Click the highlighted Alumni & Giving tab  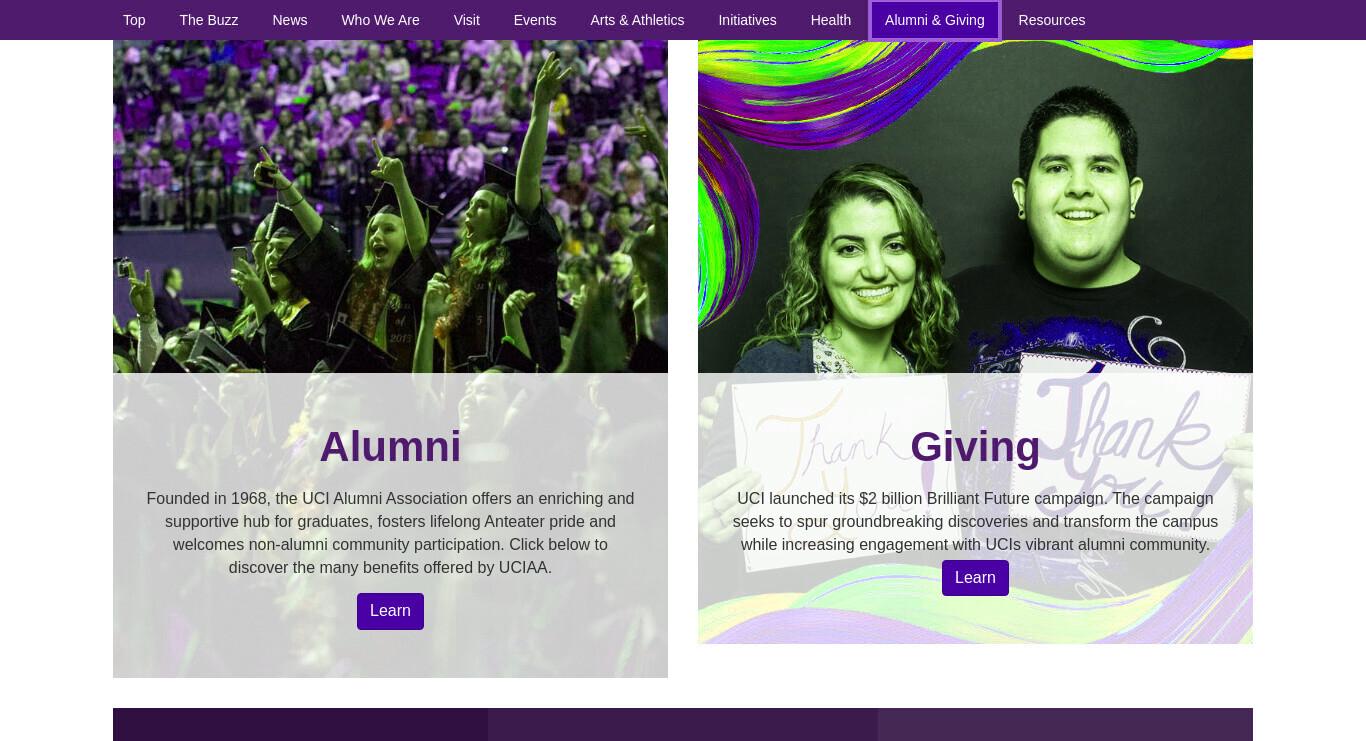[935, 20]
